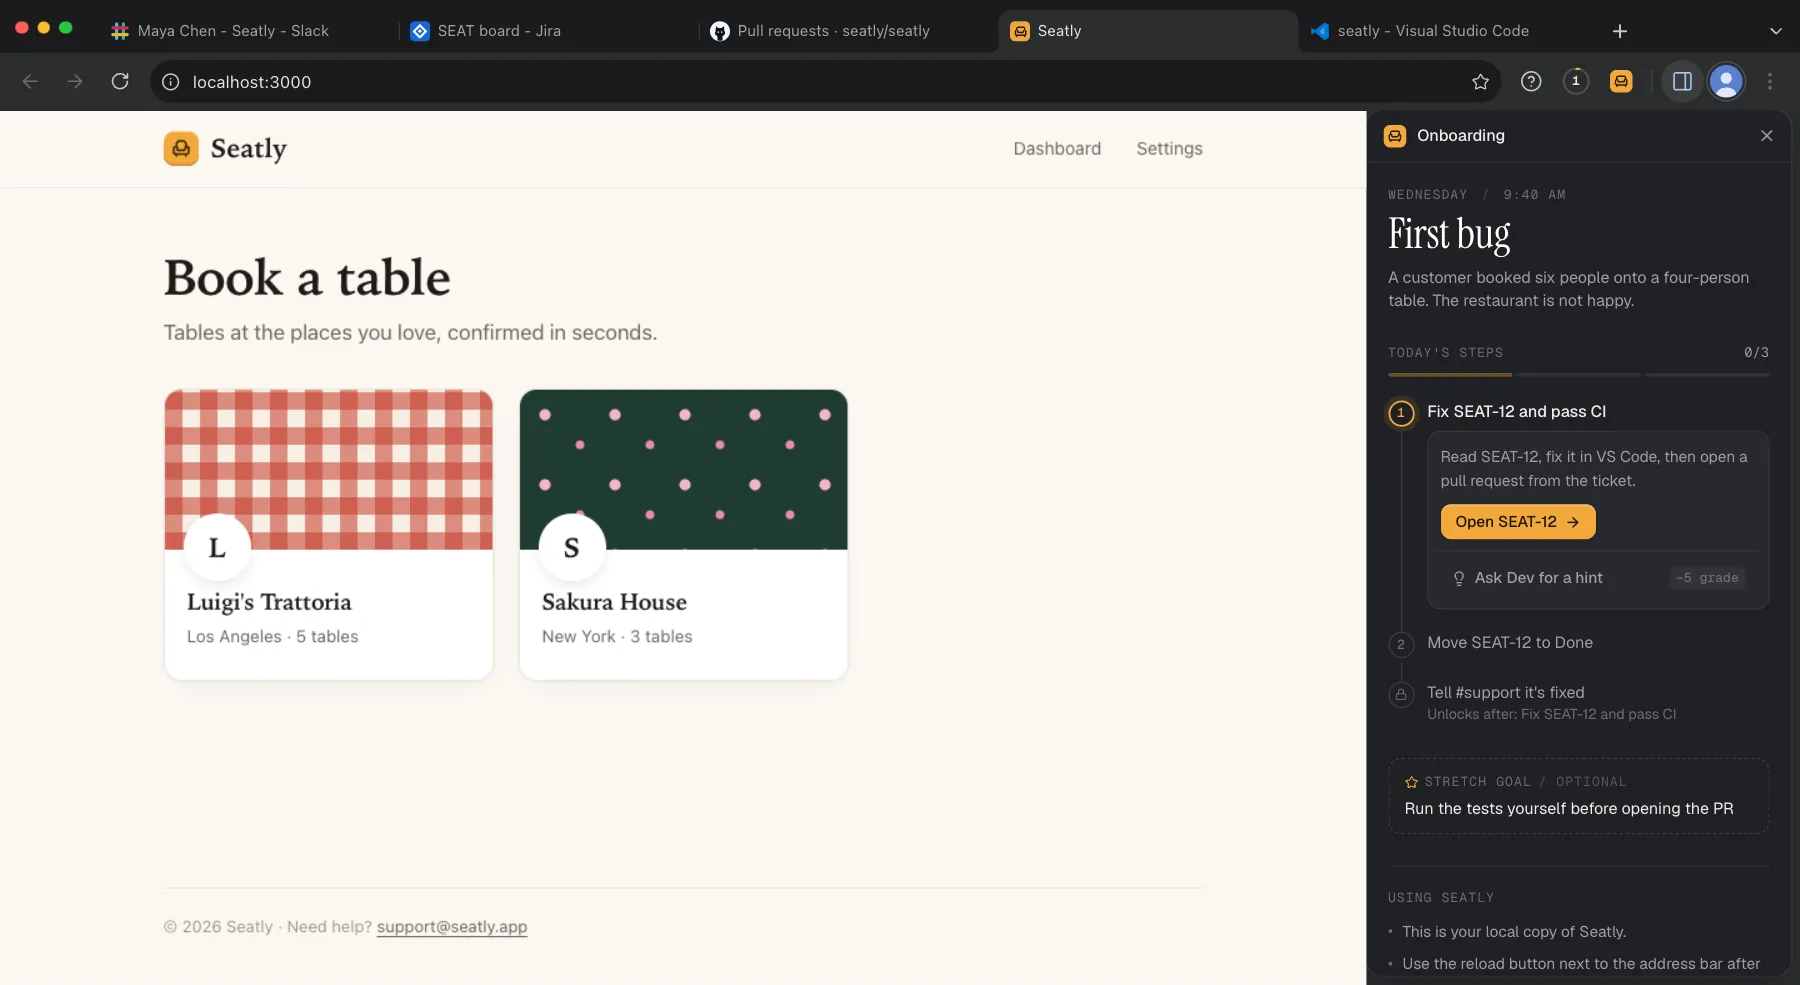Expand the Fix SEAT-12 and pass CI step
The width and height of the screenshot is (1800, 985).
[x=1516, y=412]
